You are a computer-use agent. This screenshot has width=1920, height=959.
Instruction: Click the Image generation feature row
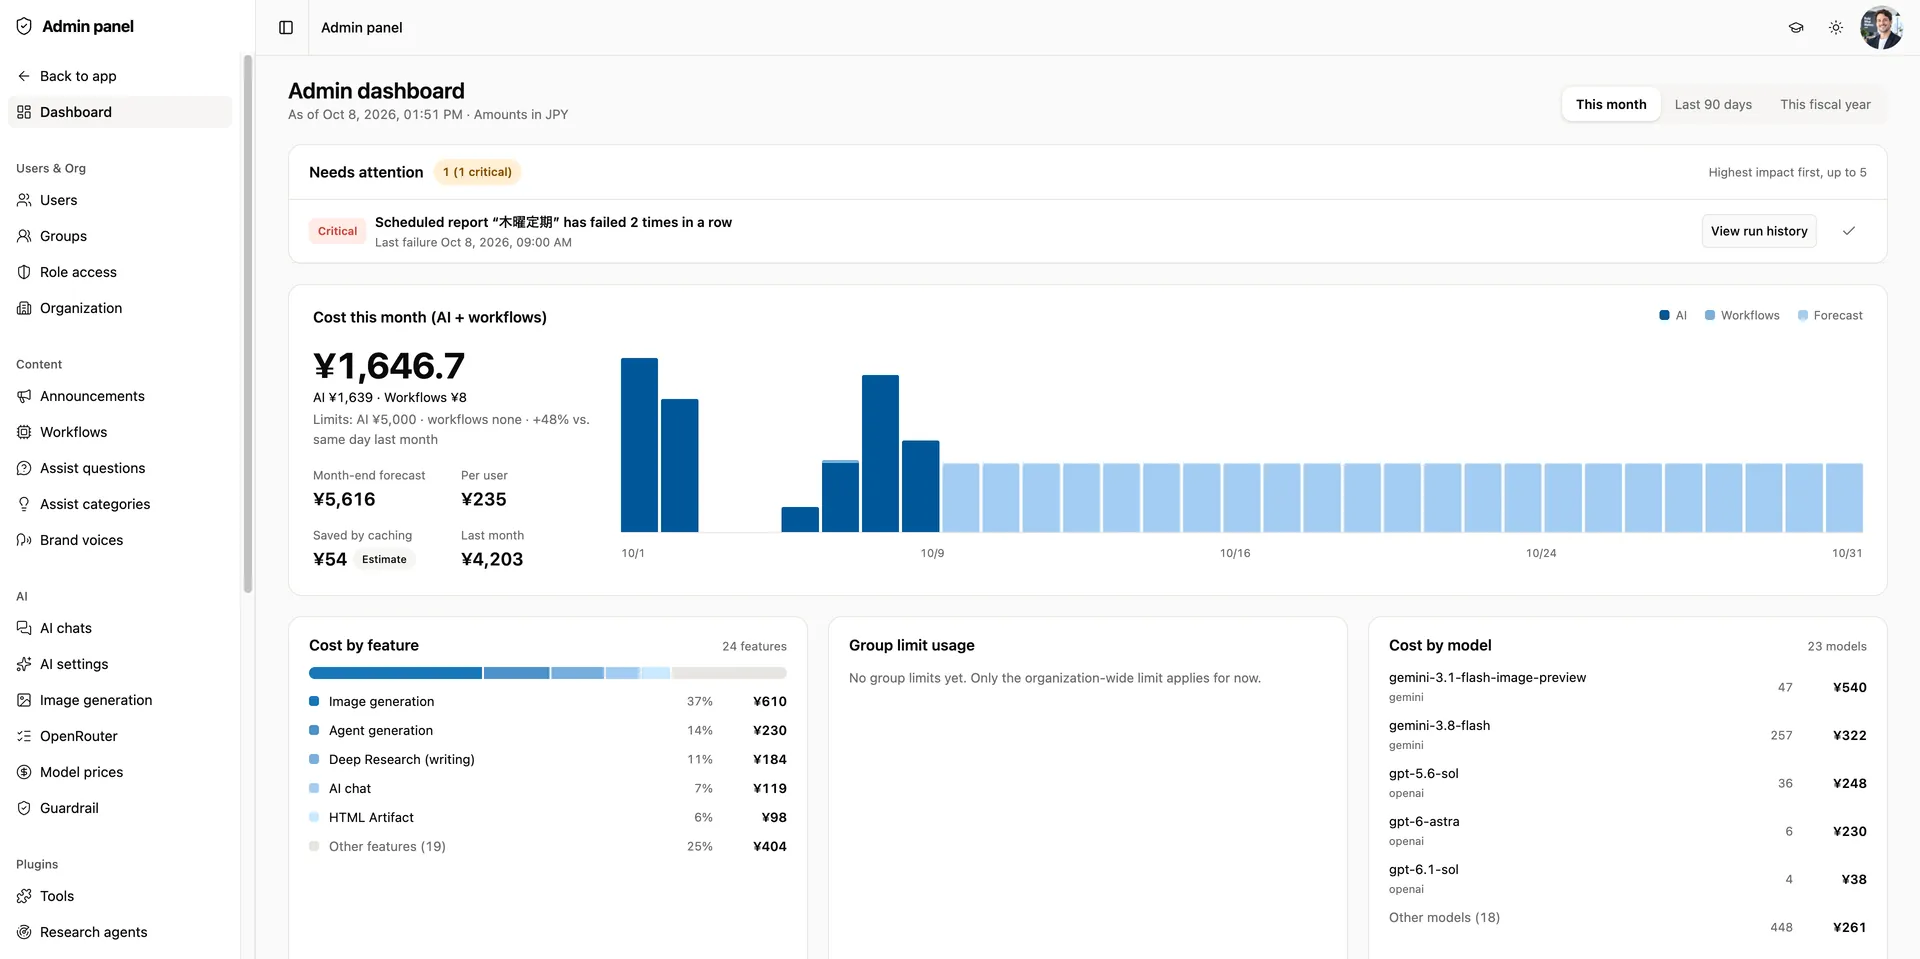(x=548, y=702)
